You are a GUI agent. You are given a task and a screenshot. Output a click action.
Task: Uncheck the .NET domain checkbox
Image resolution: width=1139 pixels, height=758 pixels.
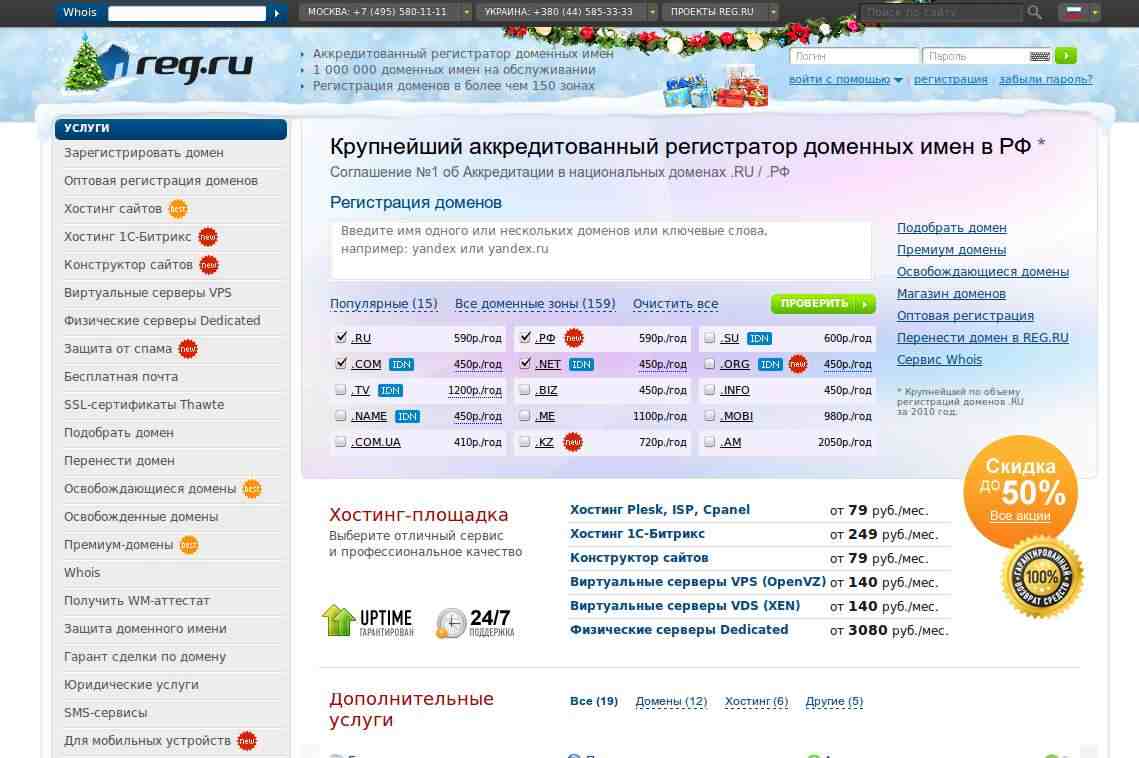pos(525,363)
